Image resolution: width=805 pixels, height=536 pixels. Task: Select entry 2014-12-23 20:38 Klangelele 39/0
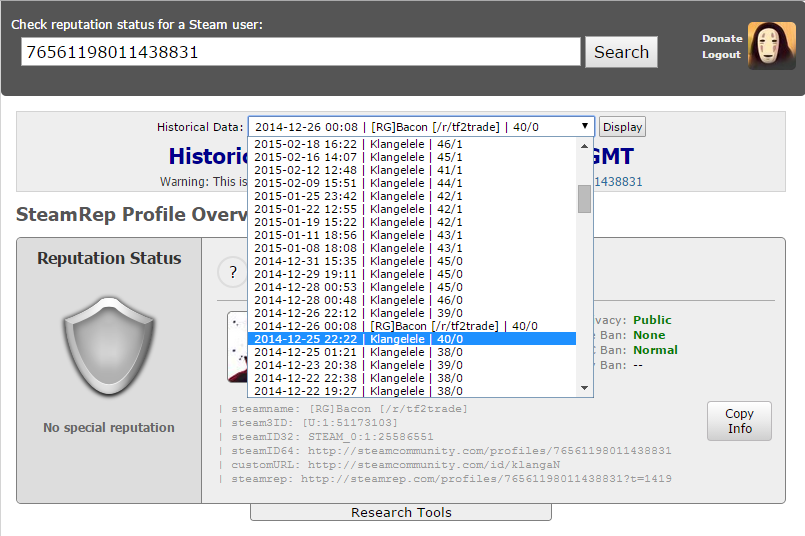click(412, 365)
